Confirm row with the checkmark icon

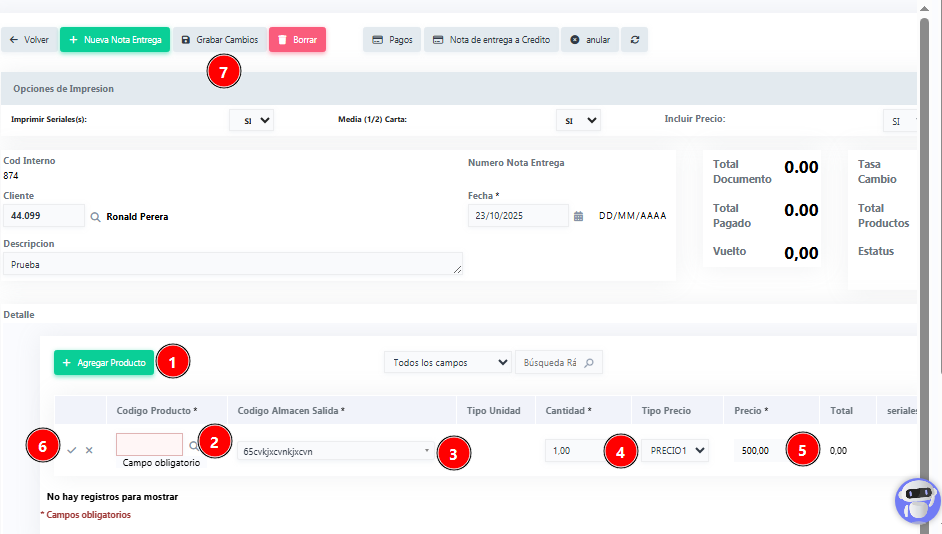pyautogui.click(x=72, y=450)
